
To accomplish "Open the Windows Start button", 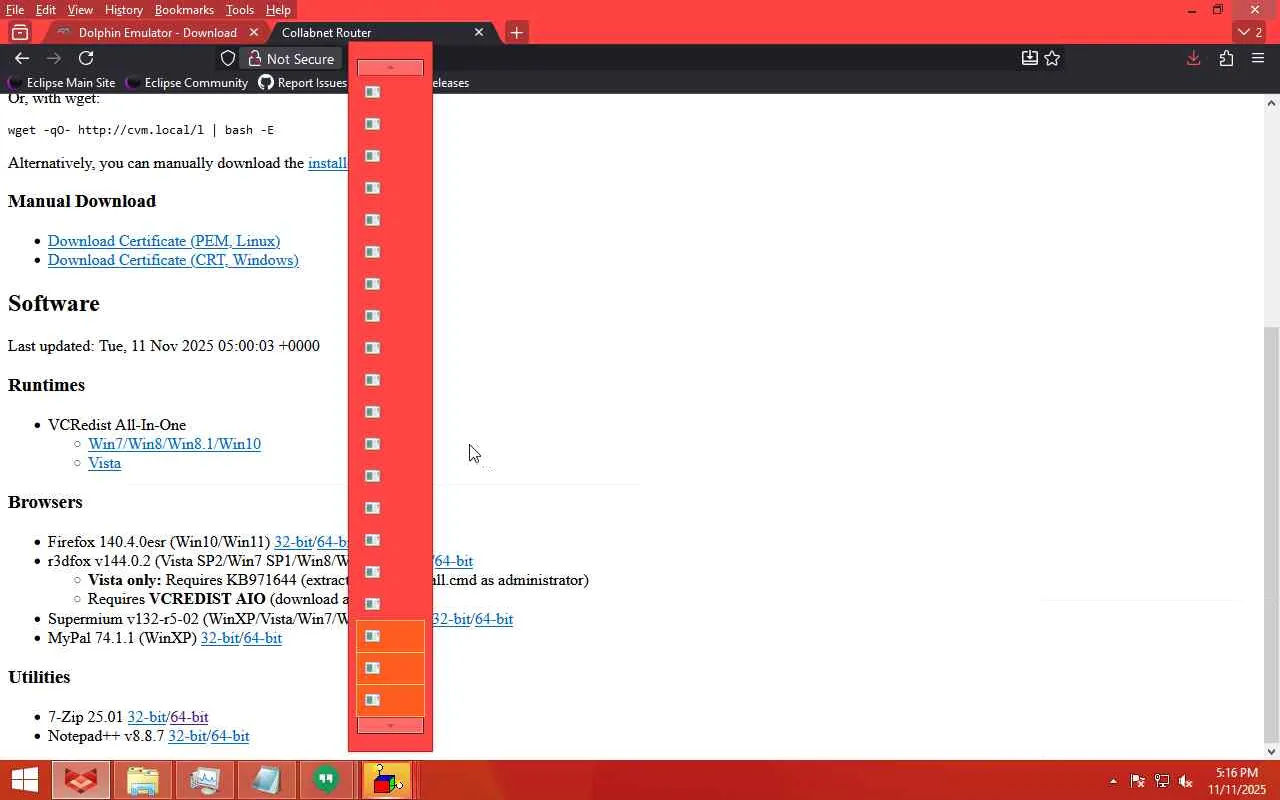I will (24, 780).
